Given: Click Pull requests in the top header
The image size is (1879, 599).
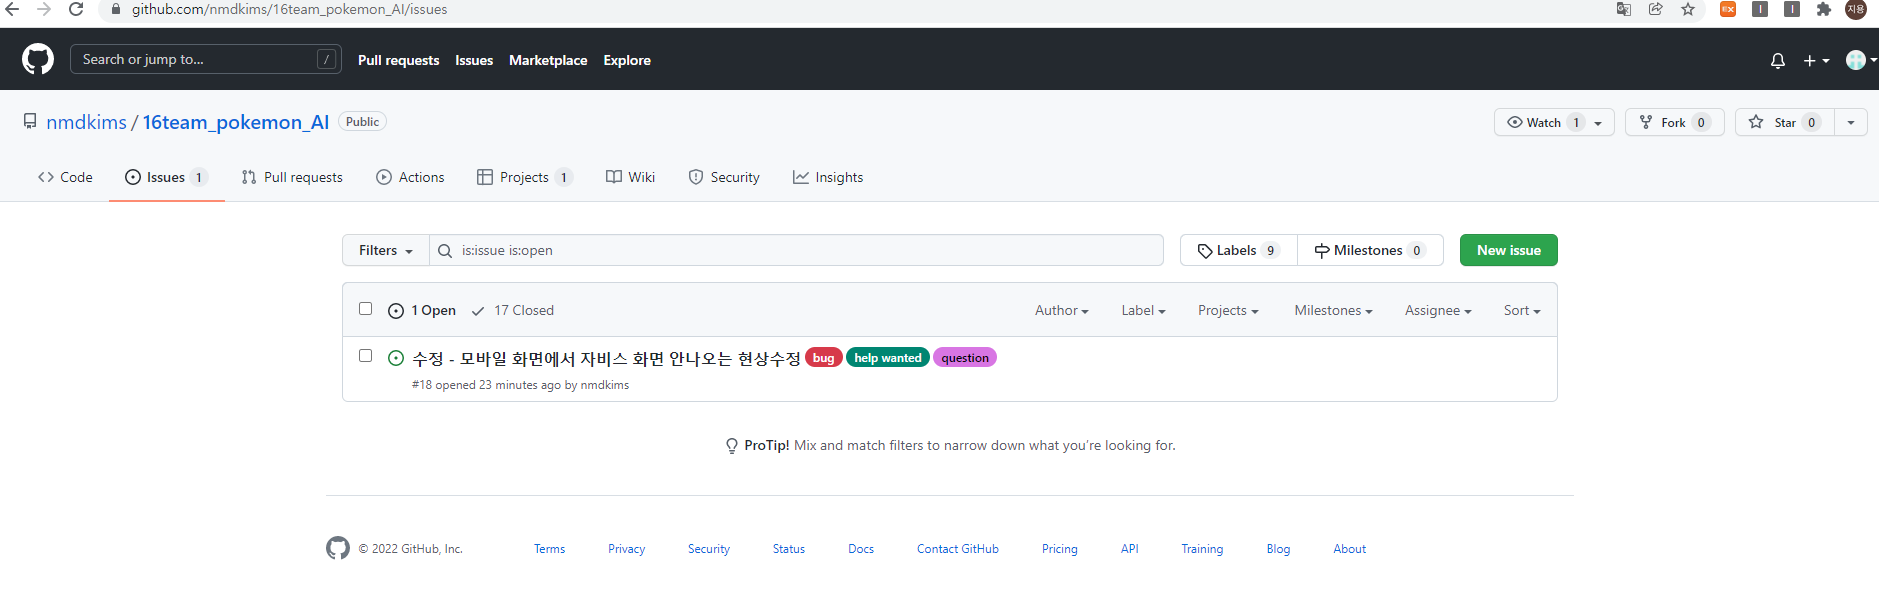Looking at the screenshot, I should click(398, 60).
